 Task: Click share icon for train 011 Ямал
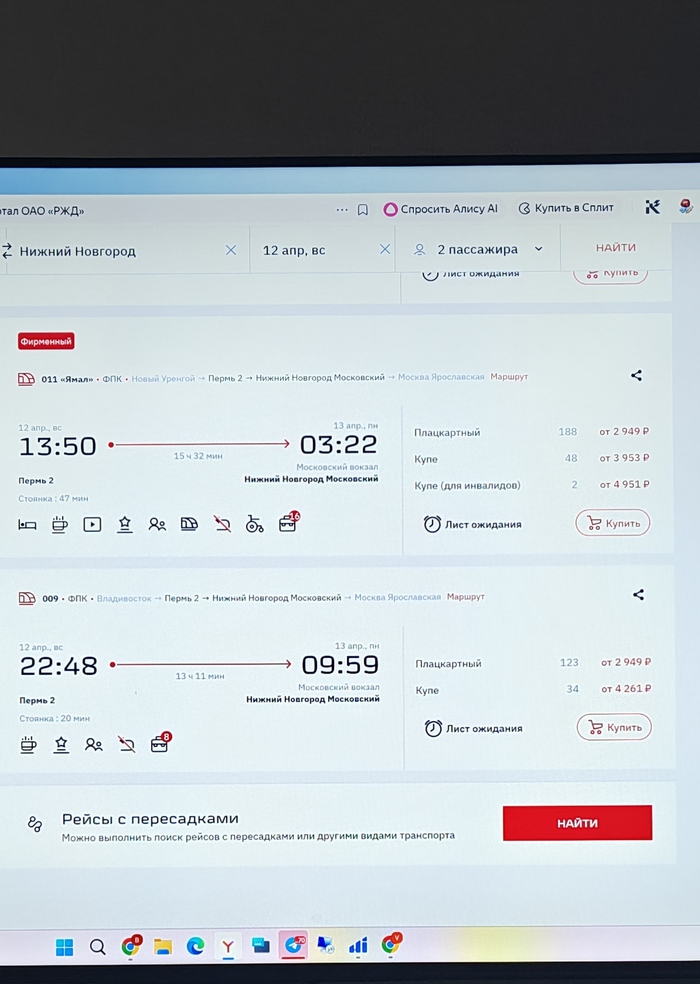pyautogui.click(x=636, y=376)
